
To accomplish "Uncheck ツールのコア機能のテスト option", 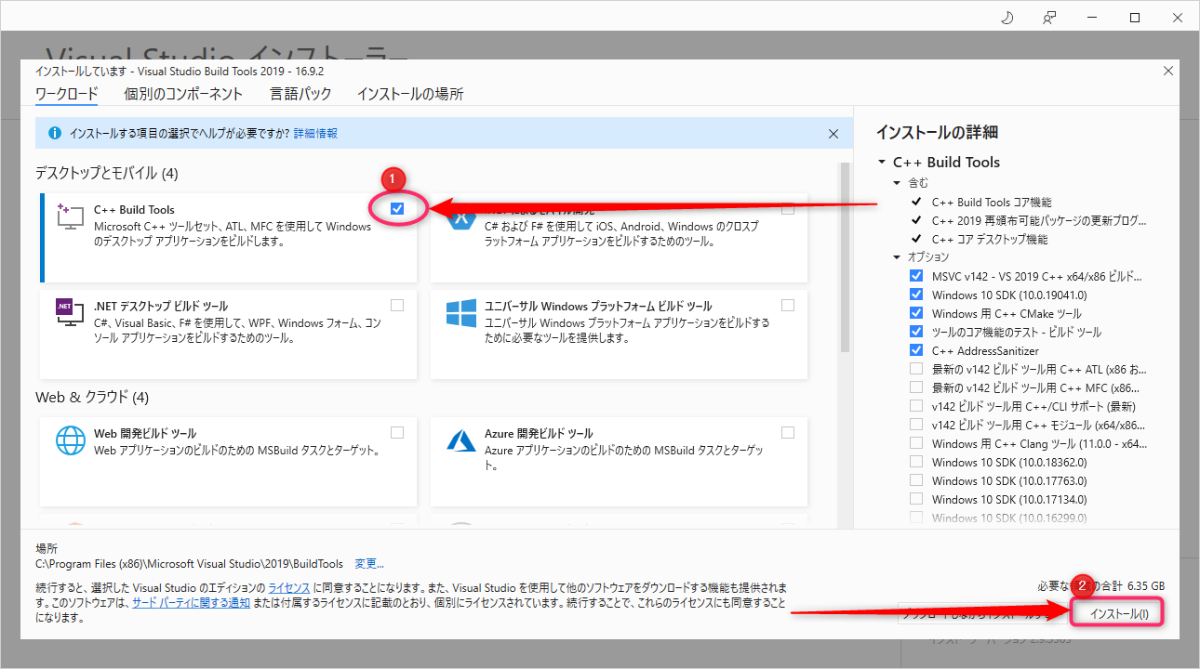I will pos(916,332).
